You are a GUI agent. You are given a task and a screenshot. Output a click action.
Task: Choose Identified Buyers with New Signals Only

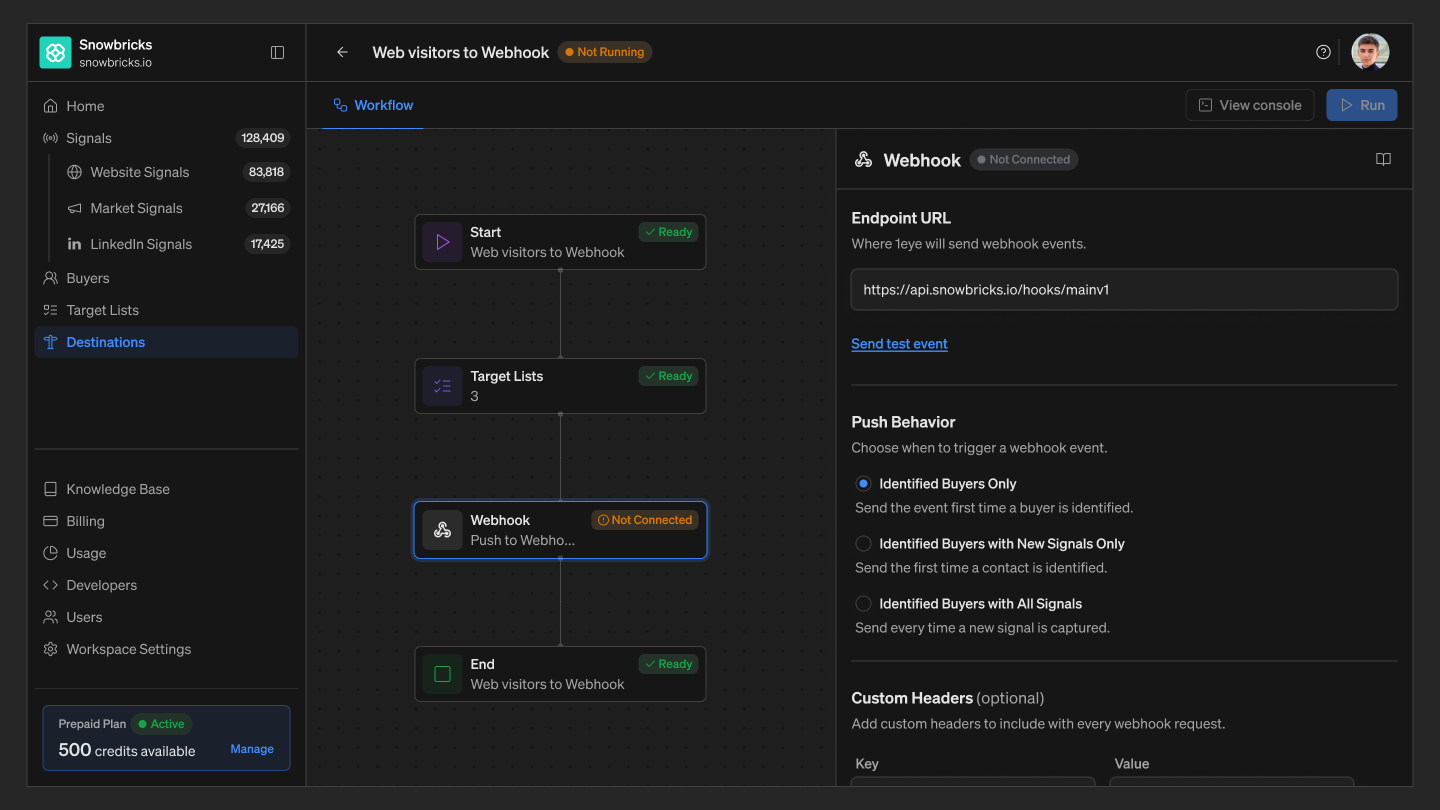click(x=863, y=544)
